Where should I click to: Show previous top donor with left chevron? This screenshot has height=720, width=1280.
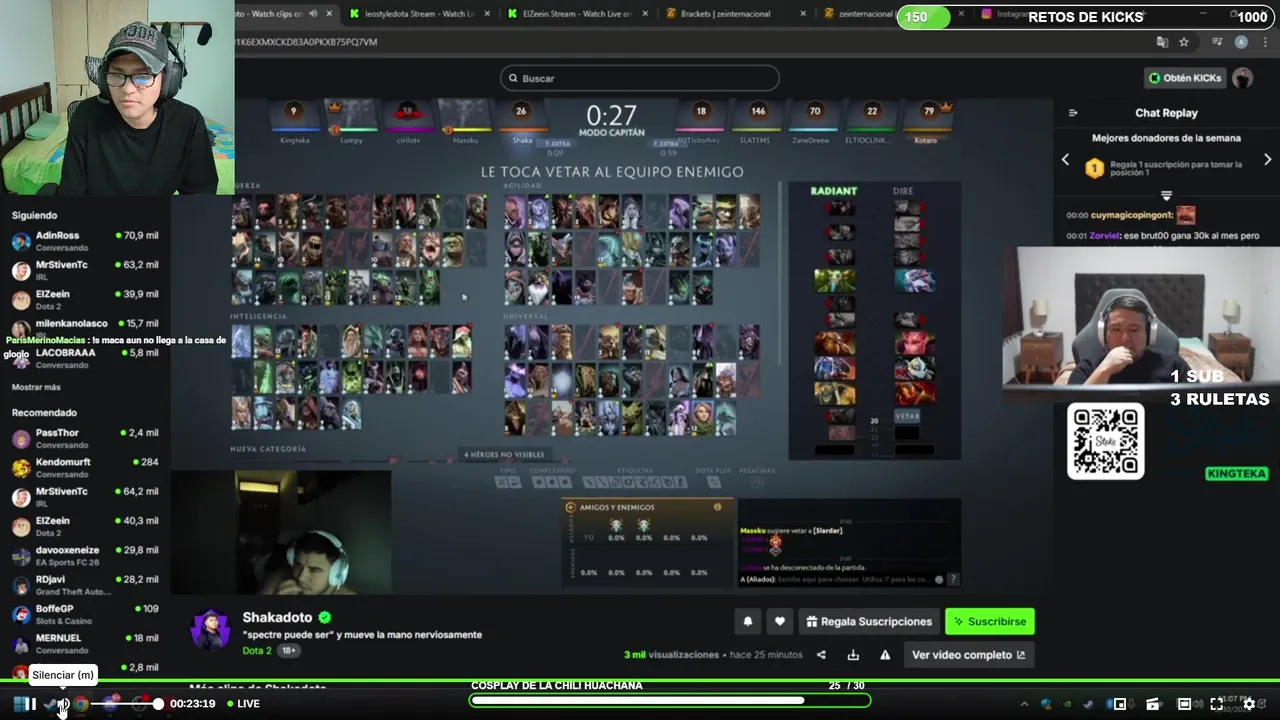pyautogui.click(x=1065, y=160)
